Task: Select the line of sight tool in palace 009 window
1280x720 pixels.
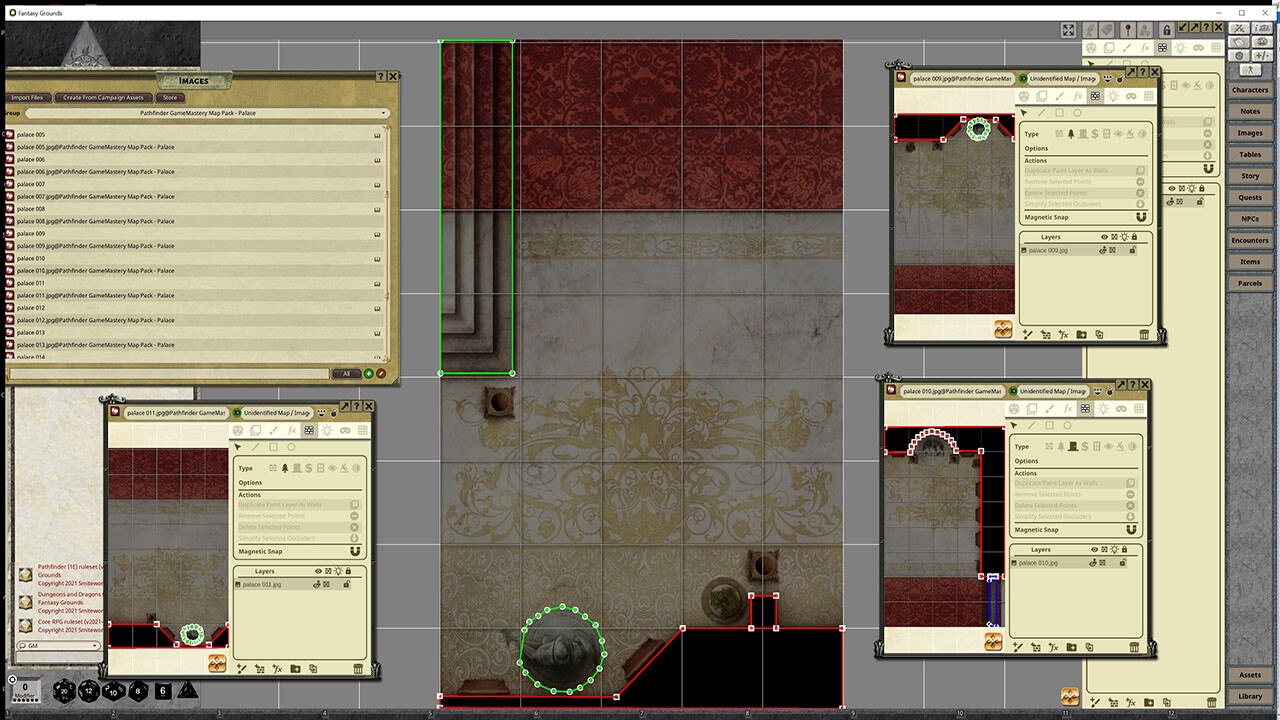Action: [x=1095, y=96]
